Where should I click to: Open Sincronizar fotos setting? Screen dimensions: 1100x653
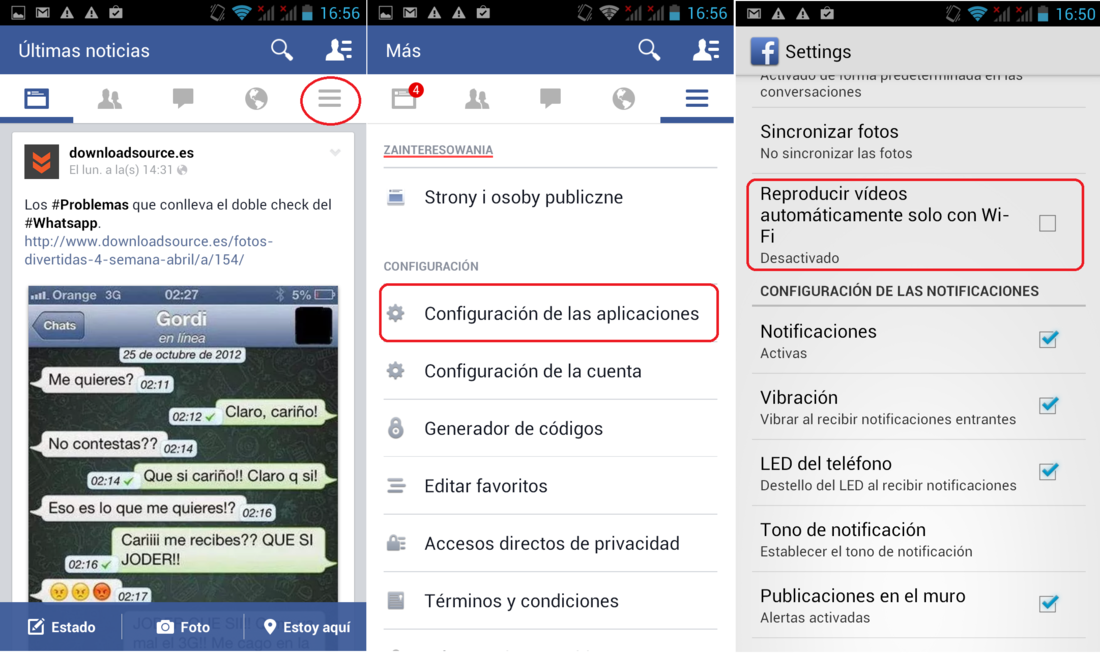pyautogui.click(x=918, y=141)
